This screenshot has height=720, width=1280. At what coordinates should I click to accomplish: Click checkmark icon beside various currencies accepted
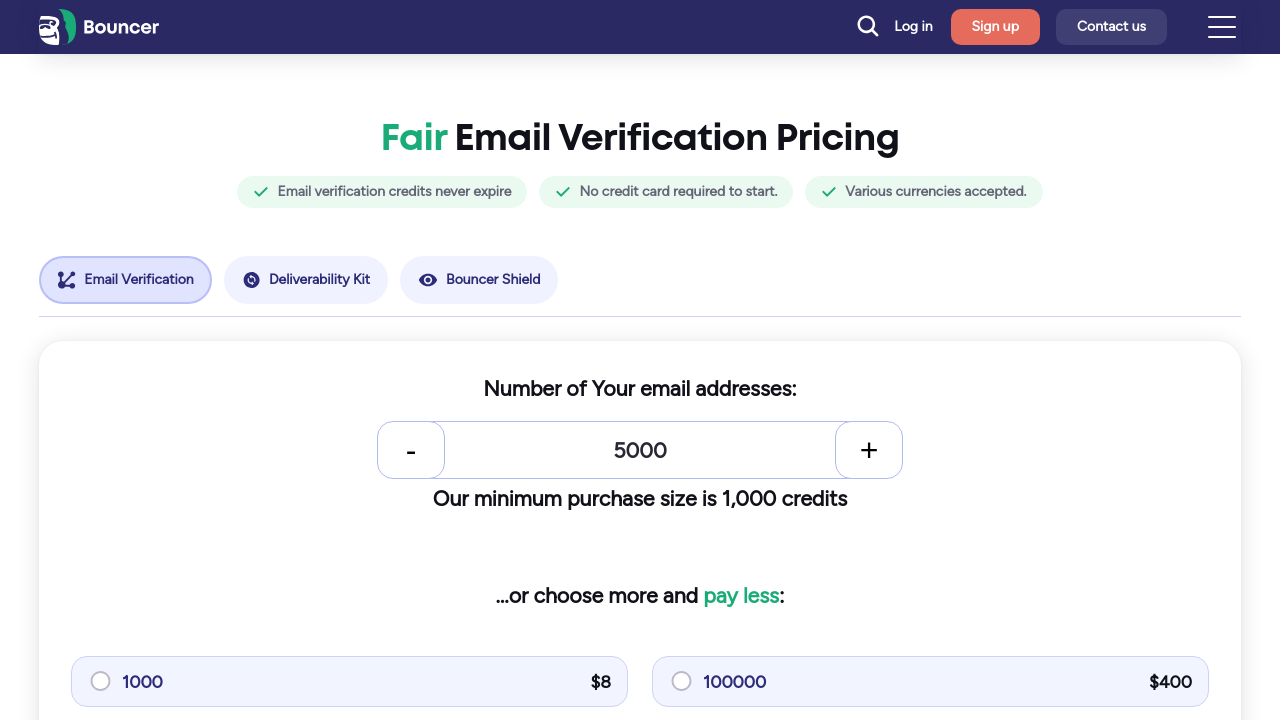829,192
